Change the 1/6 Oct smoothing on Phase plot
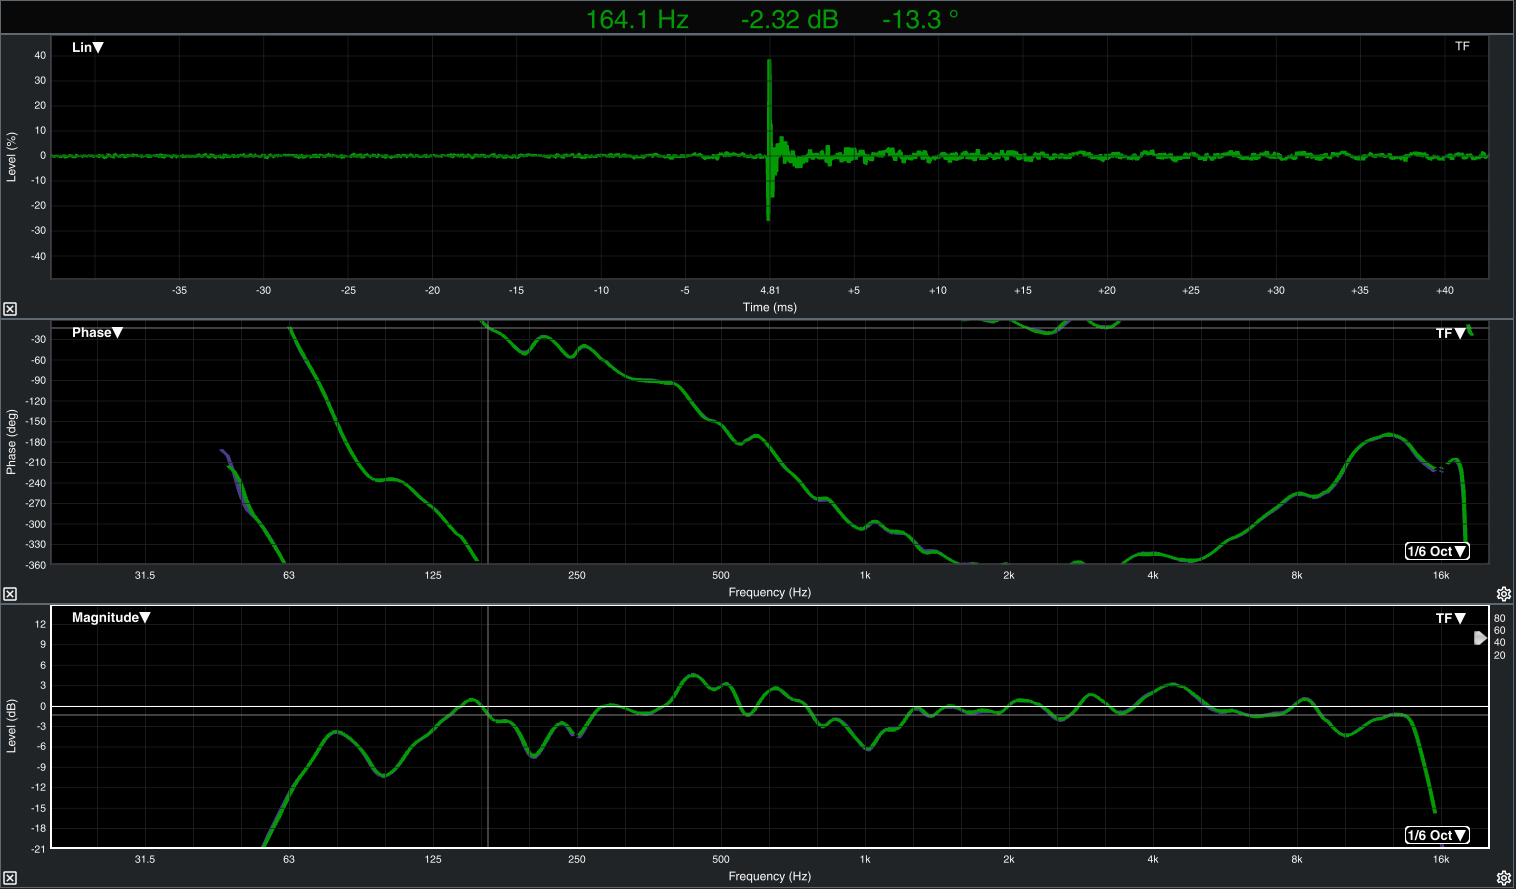1516x889 pixels. click(1437, 551)
